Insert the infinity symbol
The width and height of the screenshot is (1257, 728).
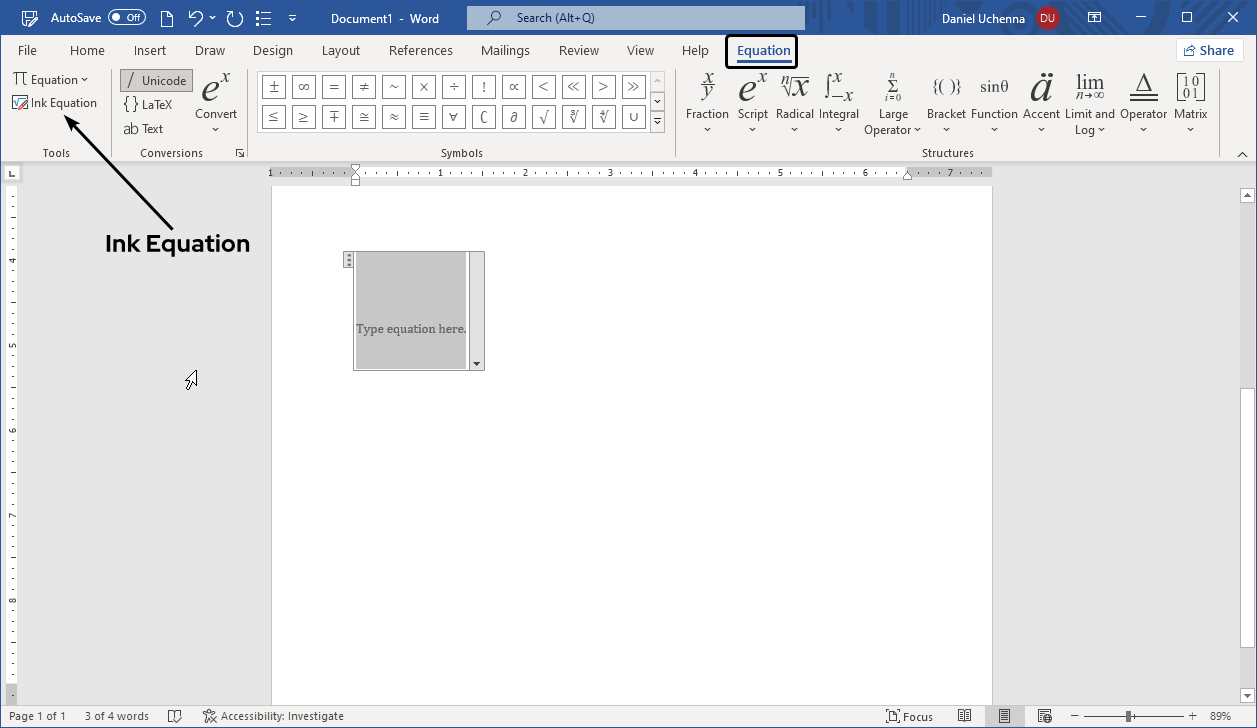click(304, 87)
